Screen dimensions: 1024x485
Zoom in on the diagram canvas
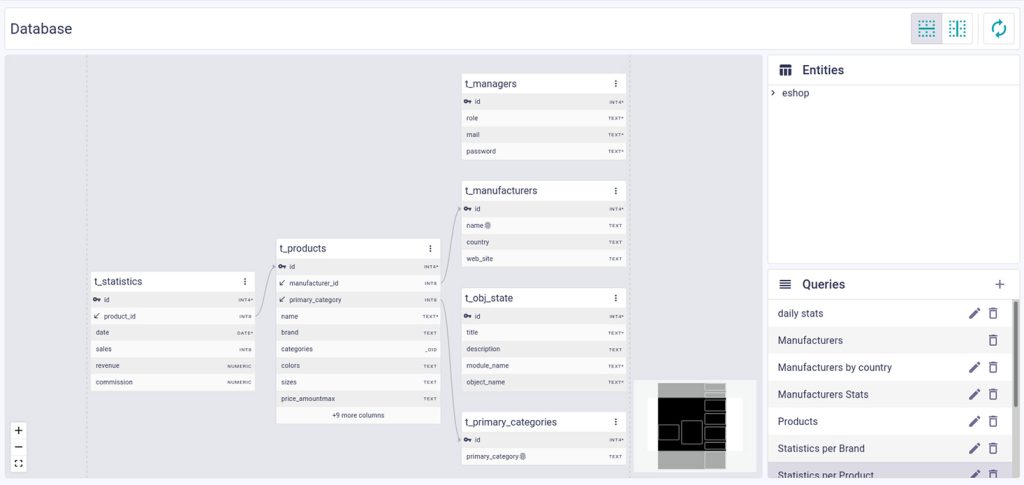[18, 430]
